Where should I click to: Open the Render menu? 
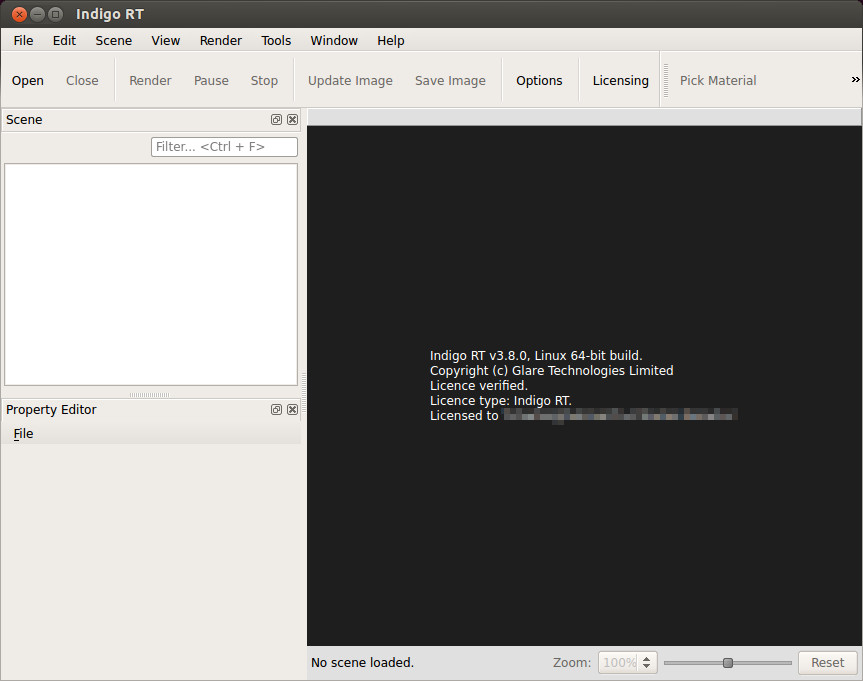click(x=220, y=41)
